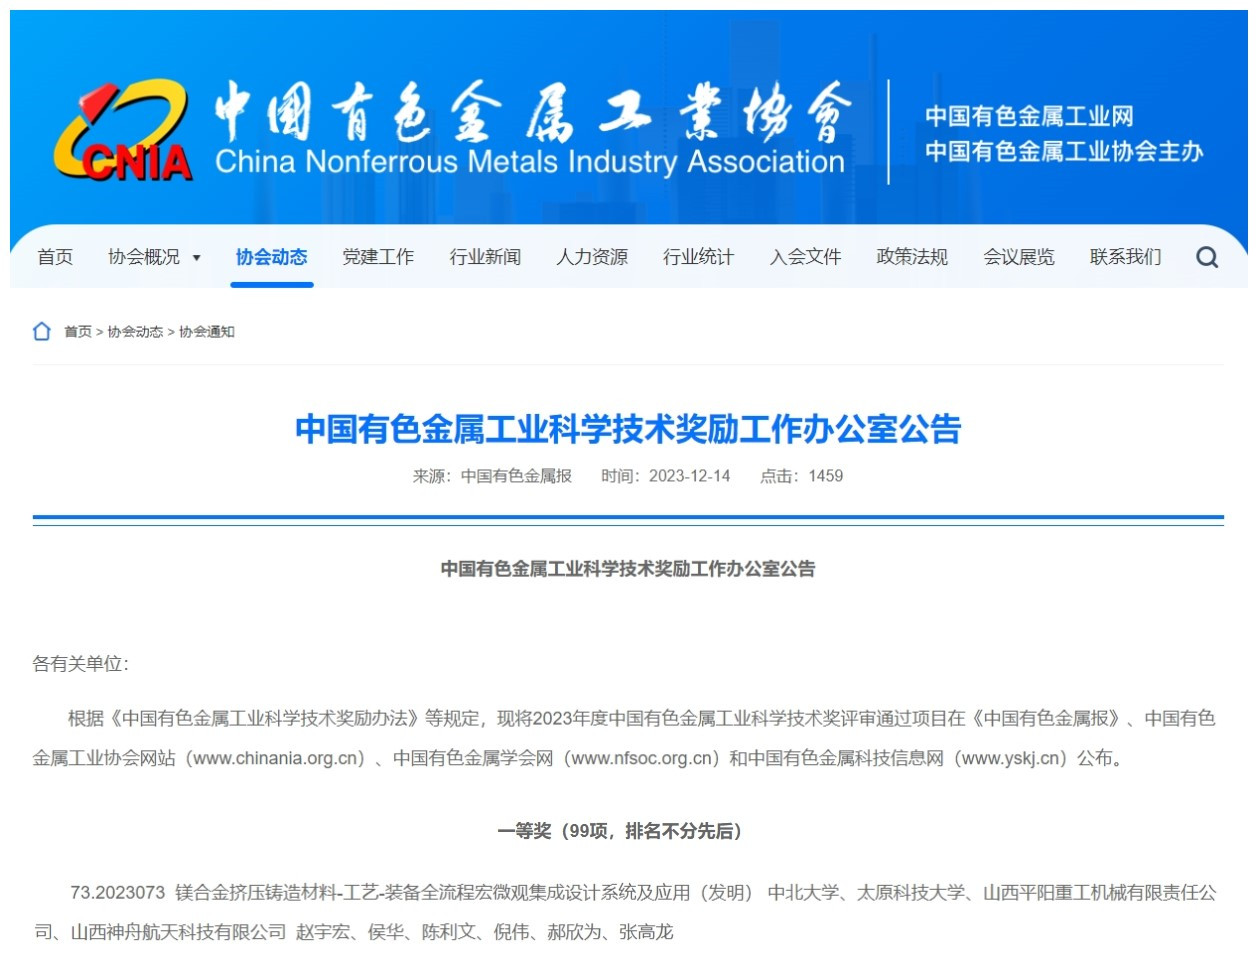This screenshot has height=964, width=1258.
Task: Expand the 协会概况 dropdown arrow
Action: 197,258
